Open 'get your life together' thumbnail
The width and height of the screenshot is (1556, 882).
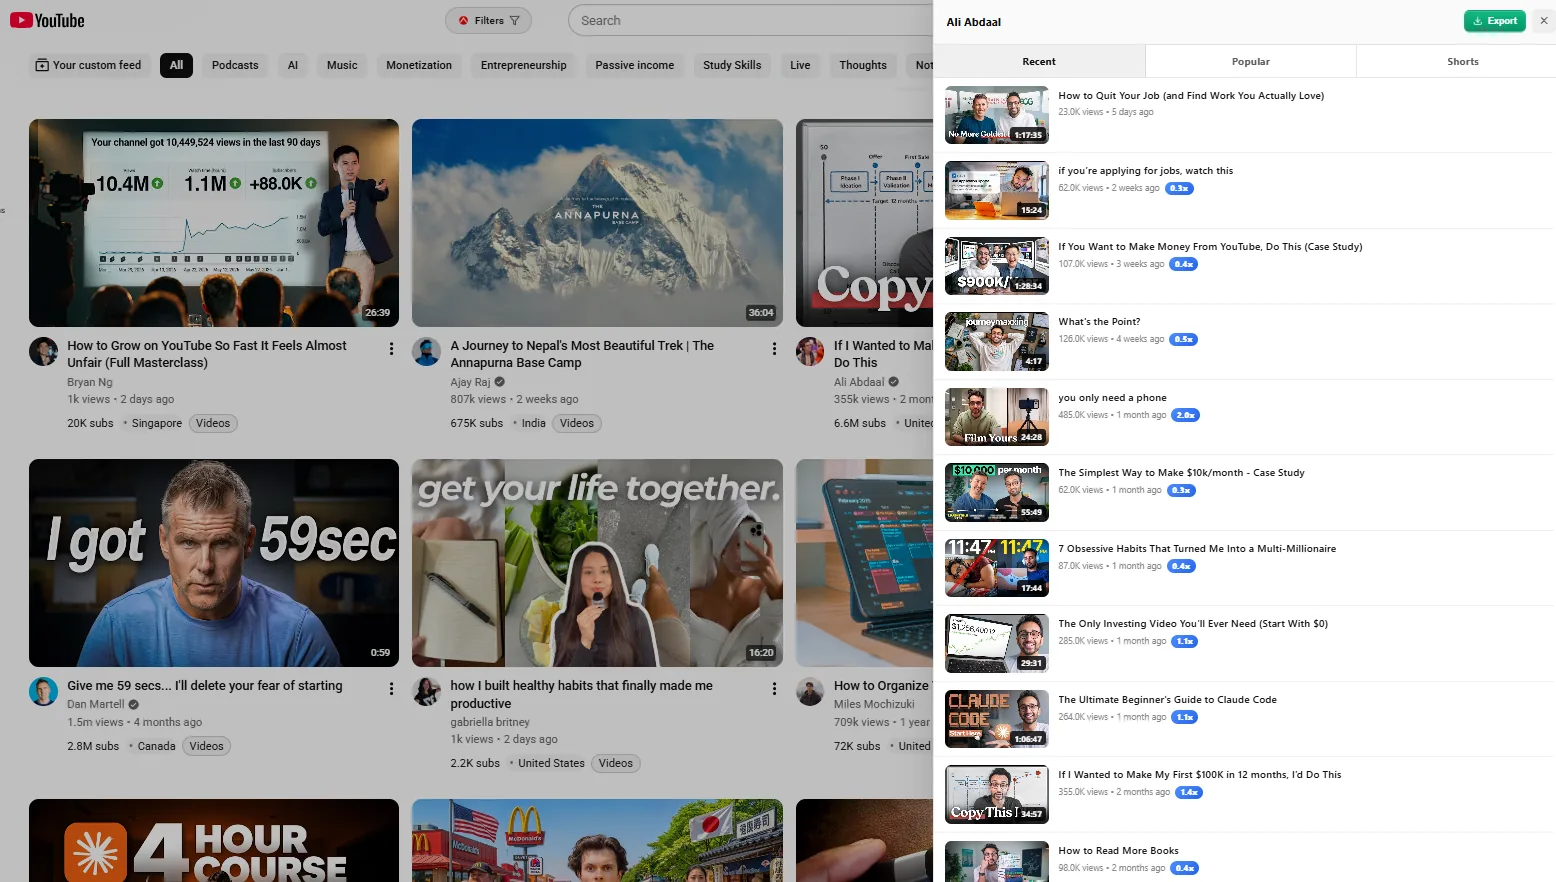pos(597,563)
